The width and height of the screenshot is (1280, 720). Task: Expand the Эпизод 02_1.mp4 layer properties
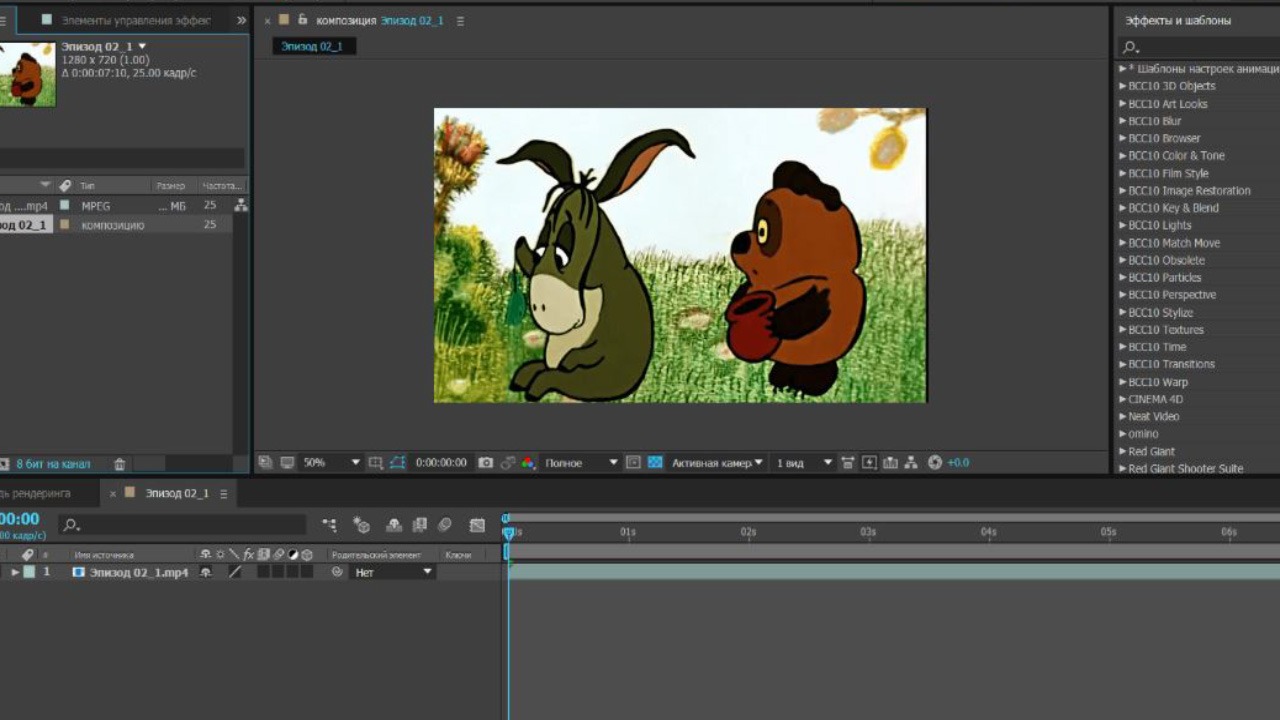(15, 572)
